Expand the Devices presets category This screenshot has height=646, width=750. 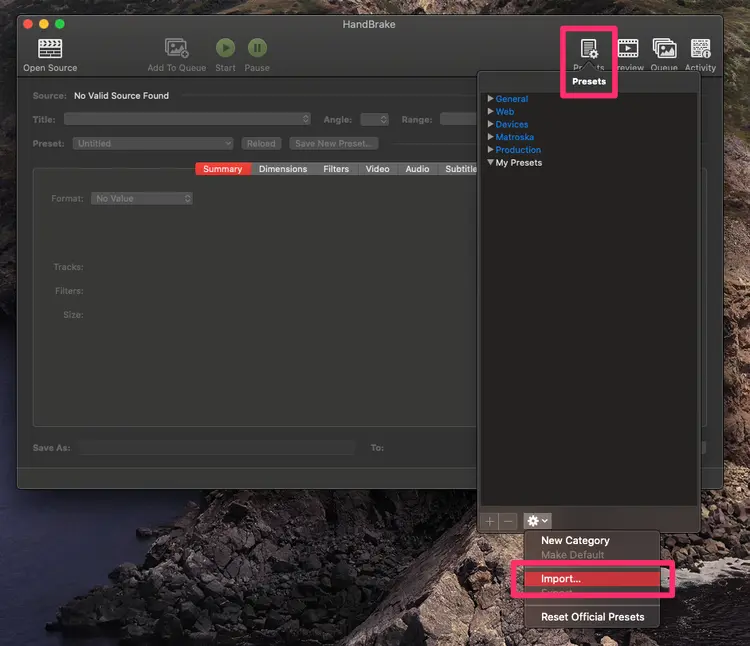click(490, 124)
